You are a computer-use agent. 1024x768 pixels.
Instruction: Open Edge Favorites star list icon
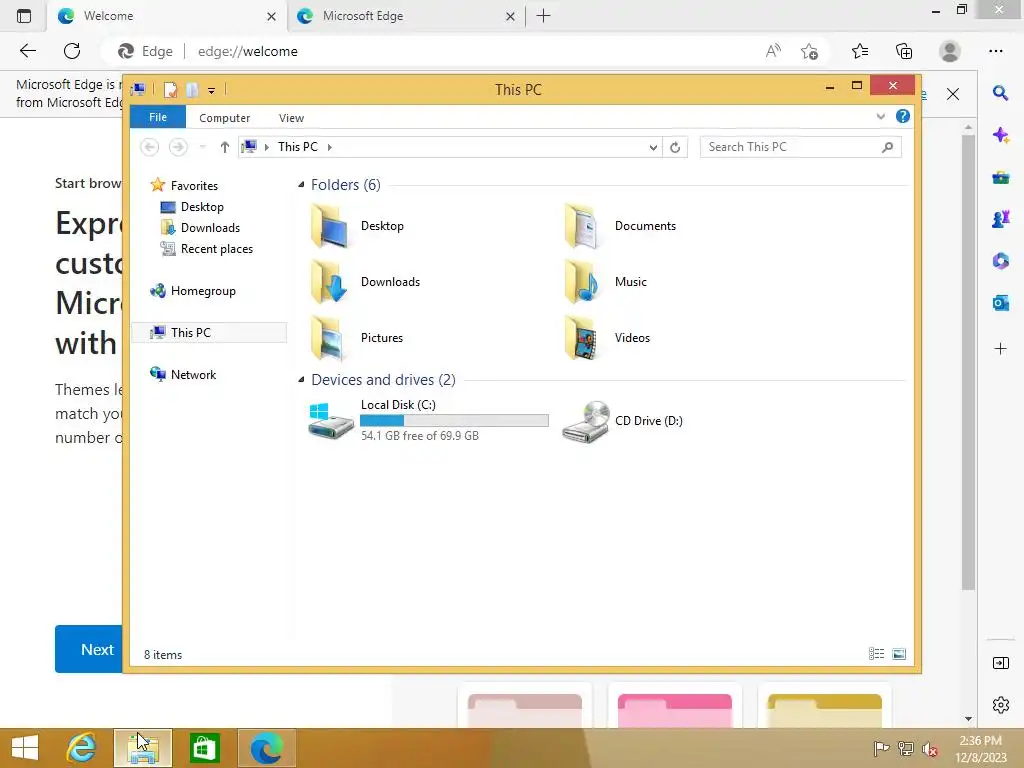pyautogui.click(x=860, y=51)
